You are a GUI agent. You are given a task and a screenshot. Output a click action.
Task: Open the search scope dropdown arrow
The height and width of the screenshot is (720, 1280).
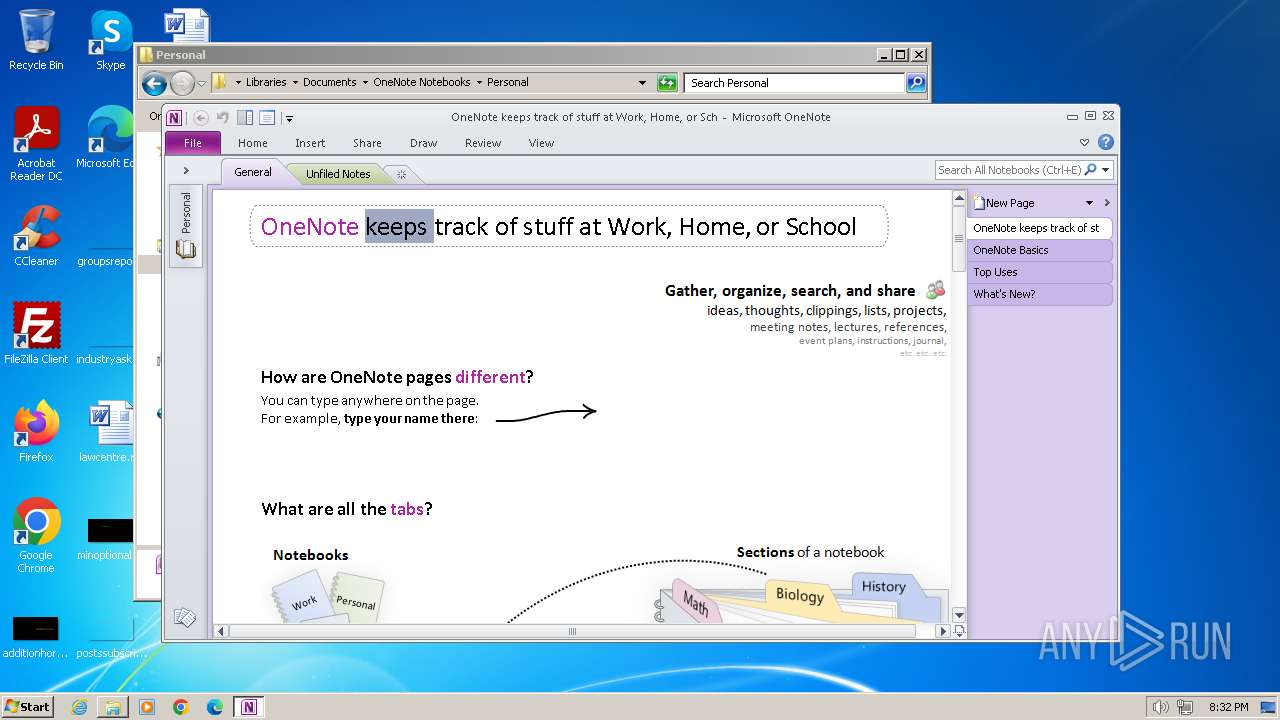point(1106,170)
